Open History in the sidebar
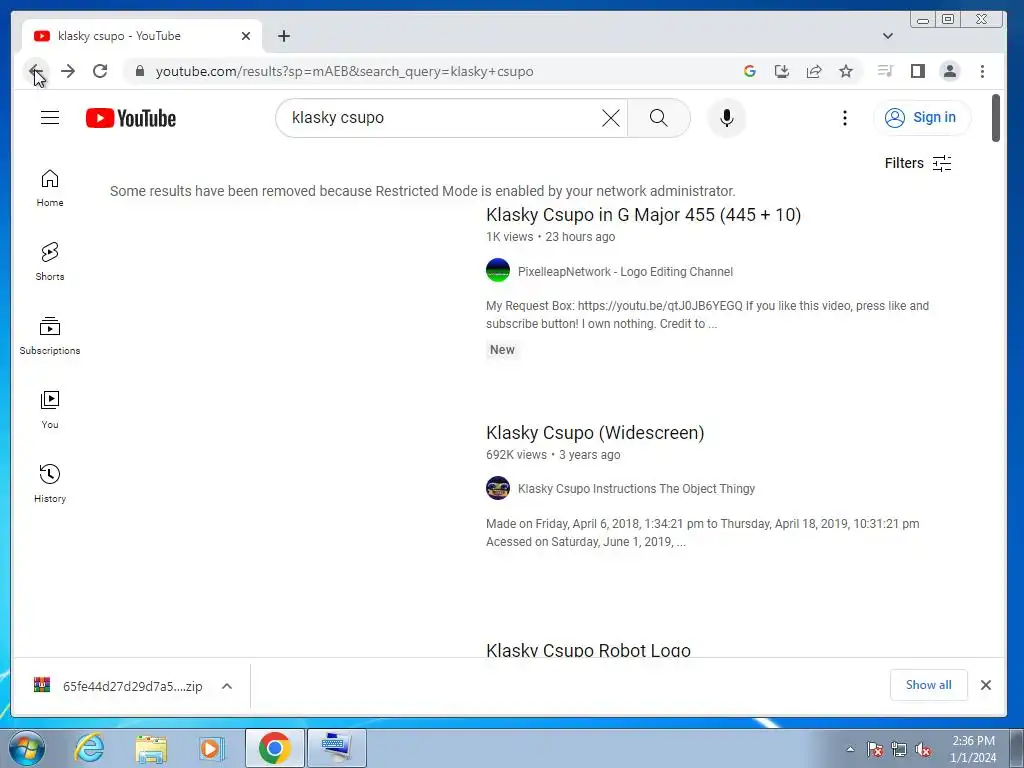Viewport: 1024px width, 768px height. (x=50, y=484)
